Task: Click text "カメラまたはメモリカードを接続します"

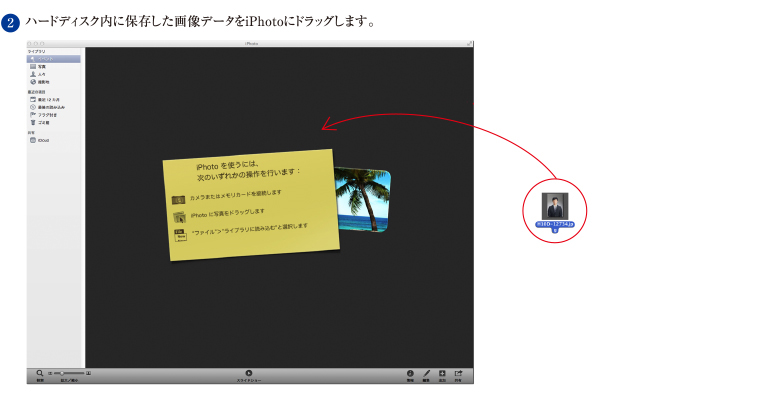Action: [236, 195]
